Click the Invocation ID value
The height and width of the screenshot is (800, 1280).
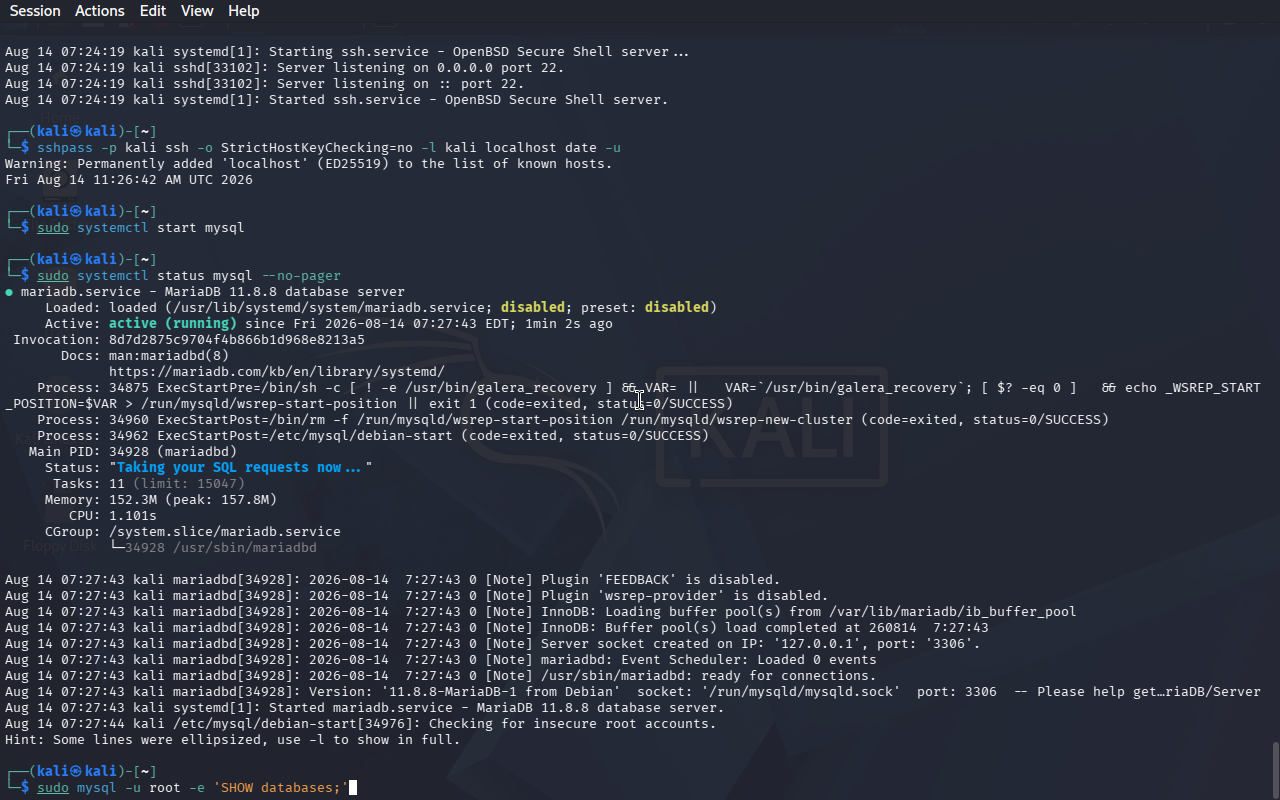237,340
